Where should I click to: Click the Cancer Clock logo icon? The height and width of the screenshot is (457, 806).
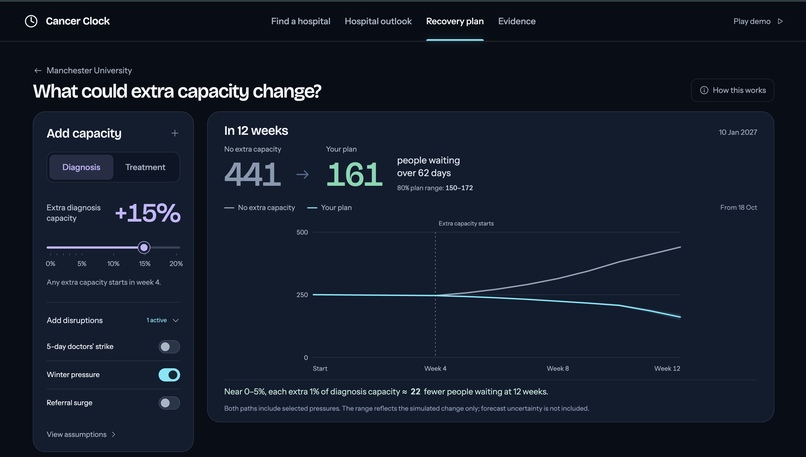tap(31, 21)
